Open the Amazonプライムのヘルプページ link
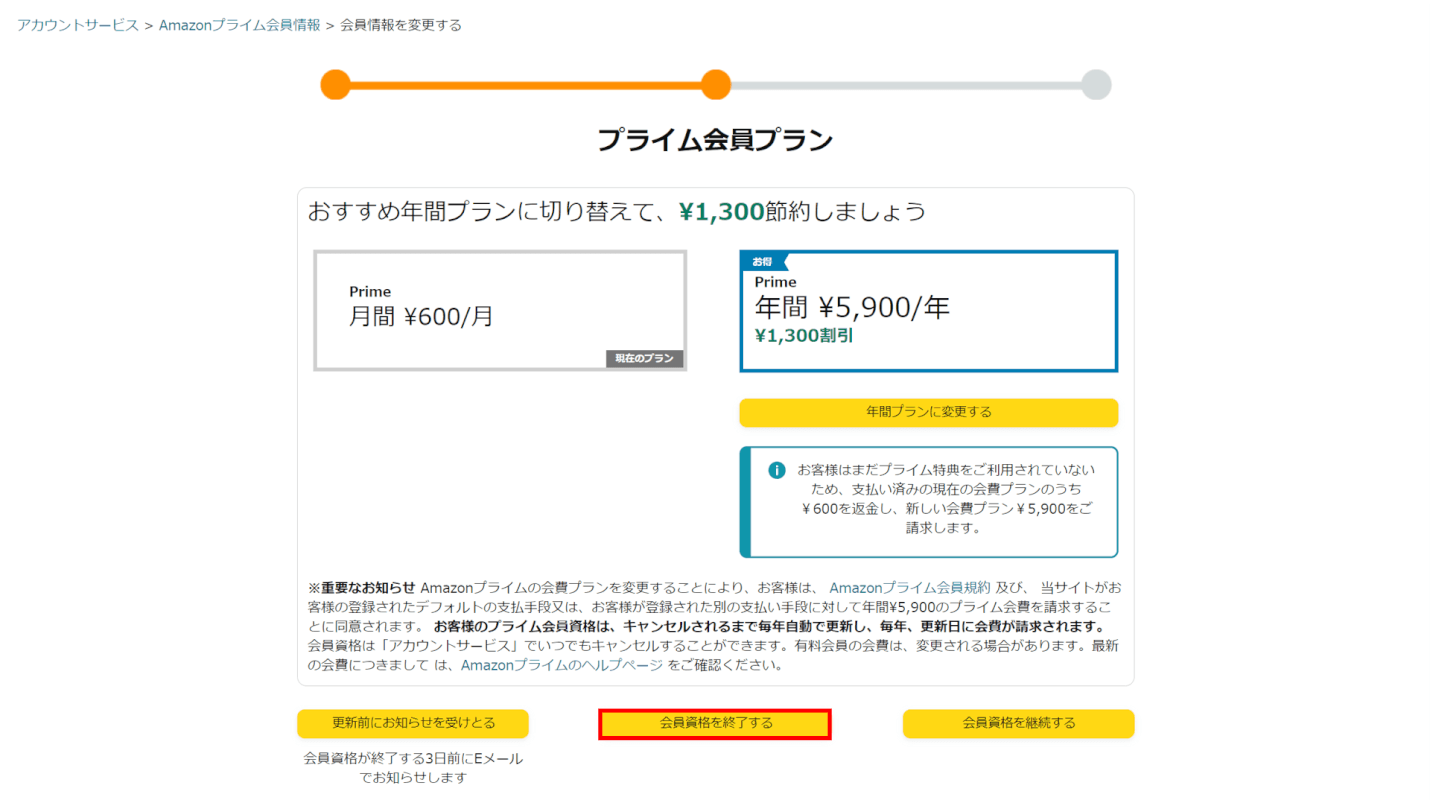 point(562,665)
